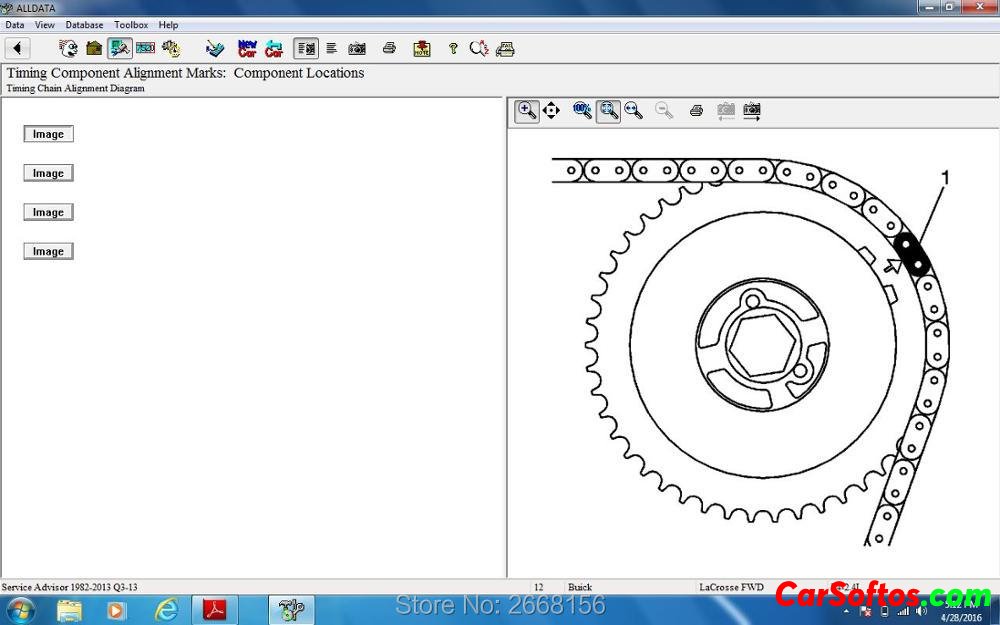The height and width of the screenshot is (625, 1000).
Task: Click the highlighted chain link in diagram
Action: (x=912, y=254)
